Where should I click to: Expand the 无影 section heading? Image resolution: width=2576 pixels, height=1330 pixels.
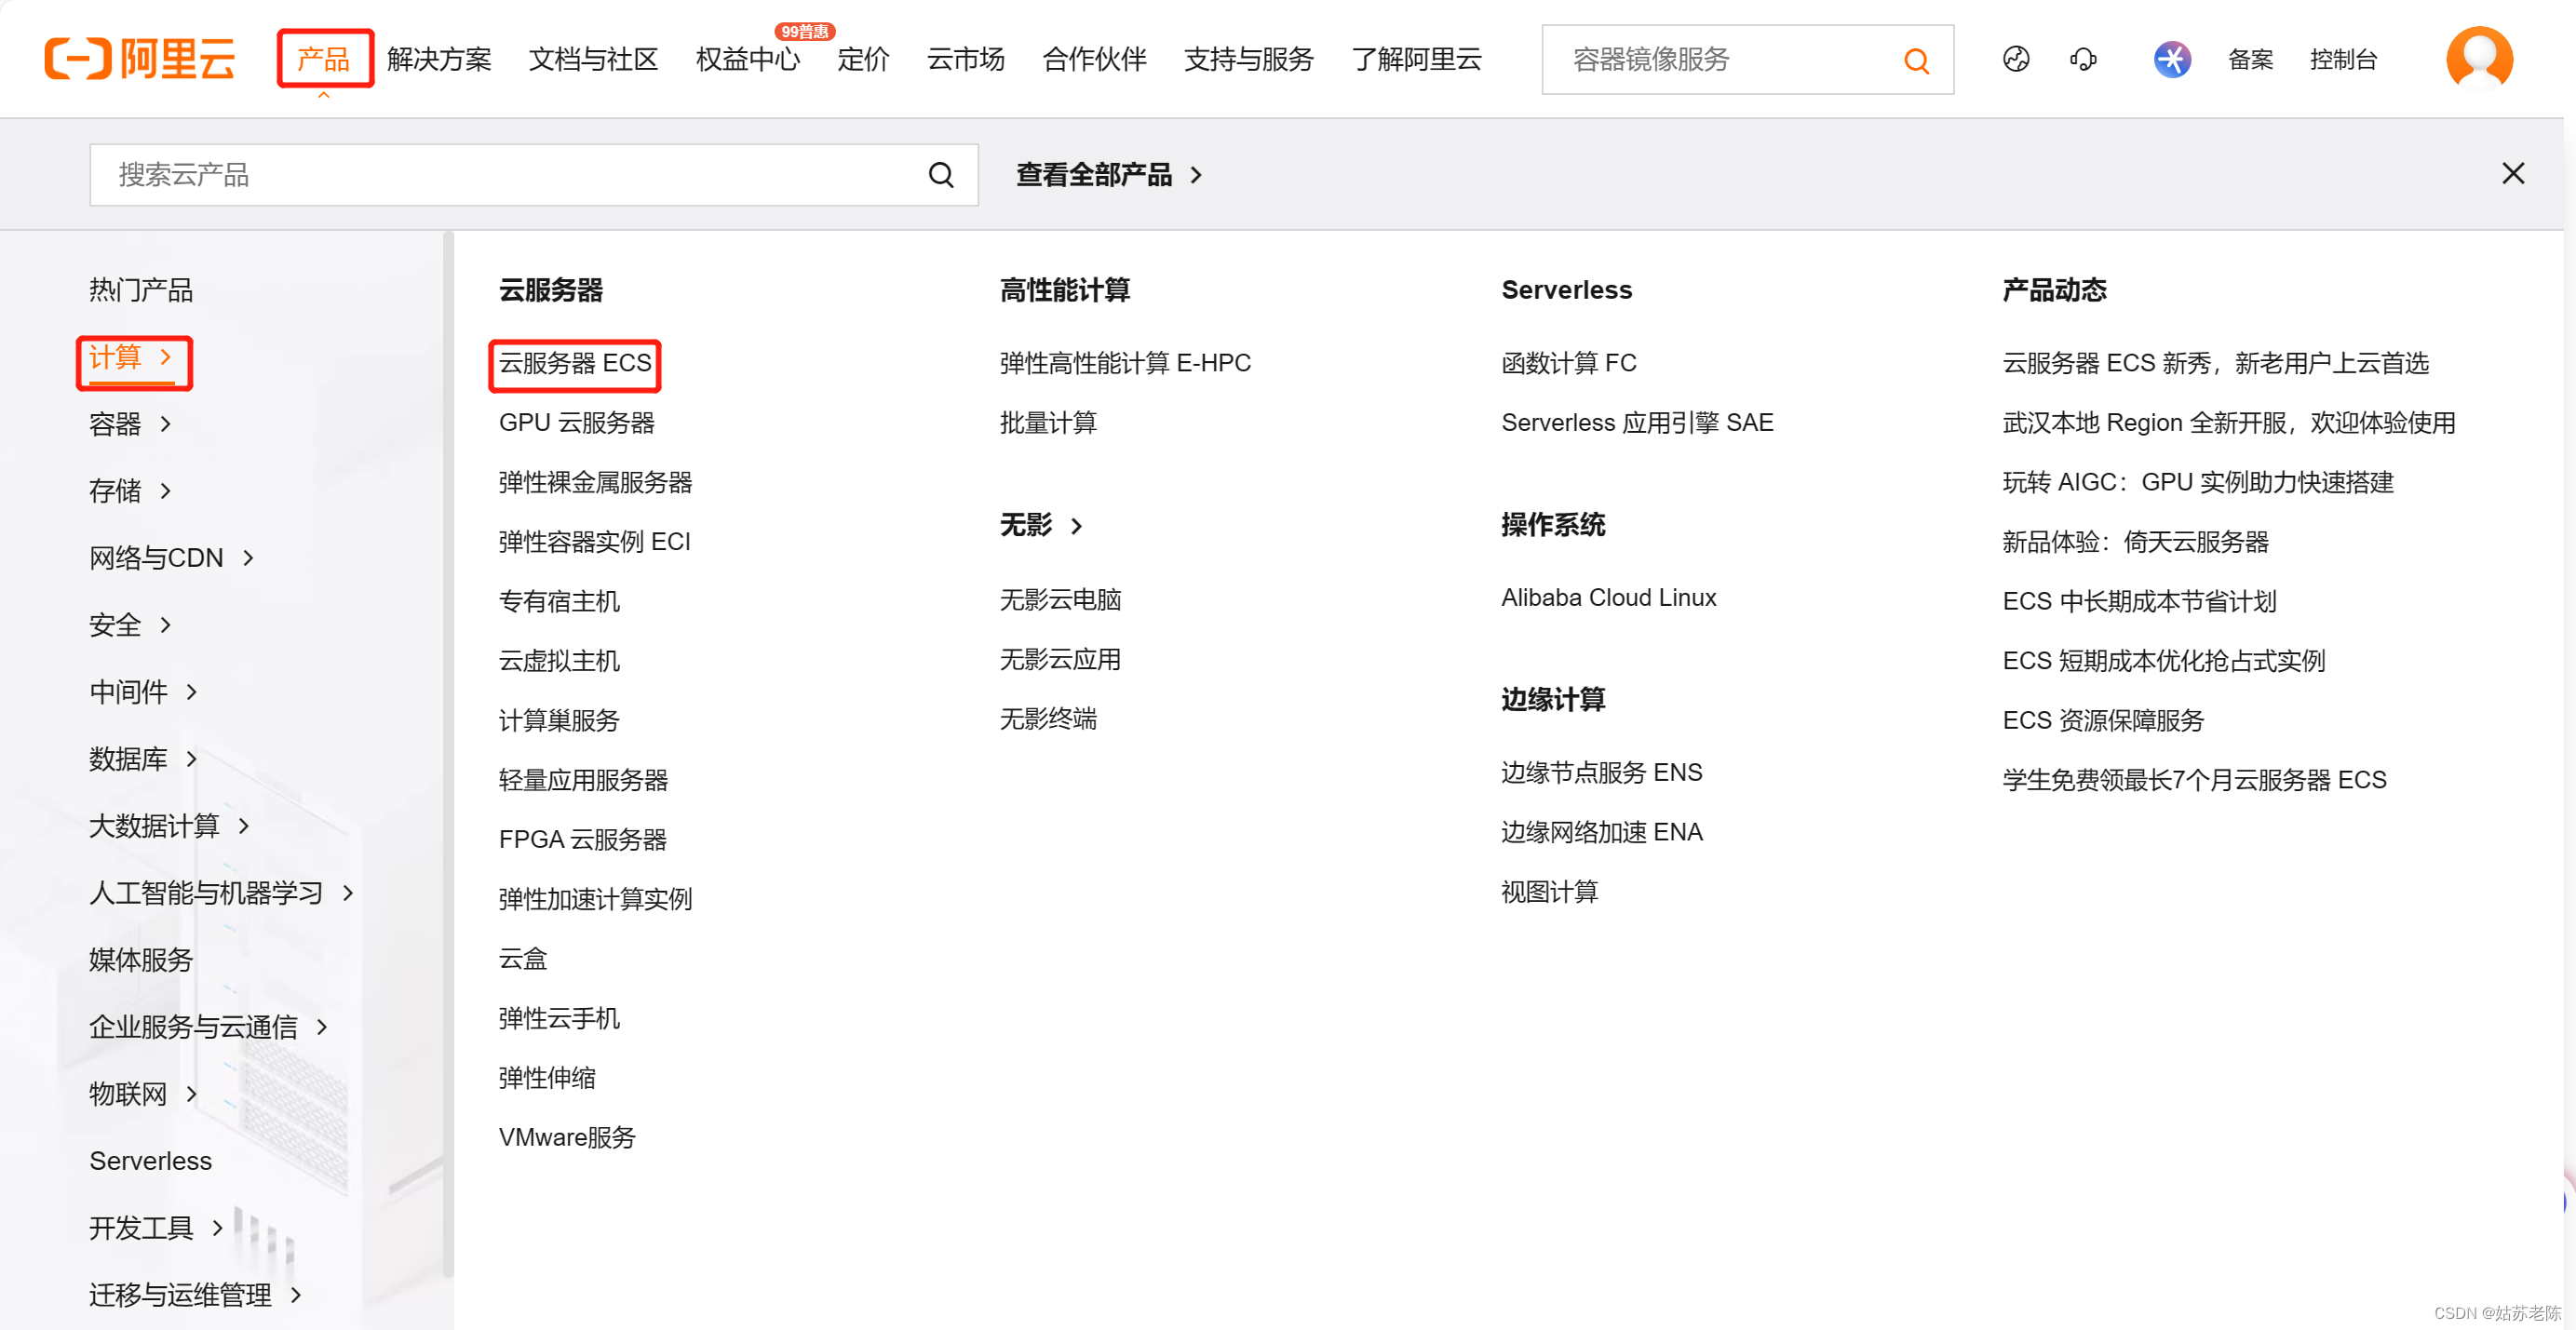pyautogui.click(x=1041, y=525)
